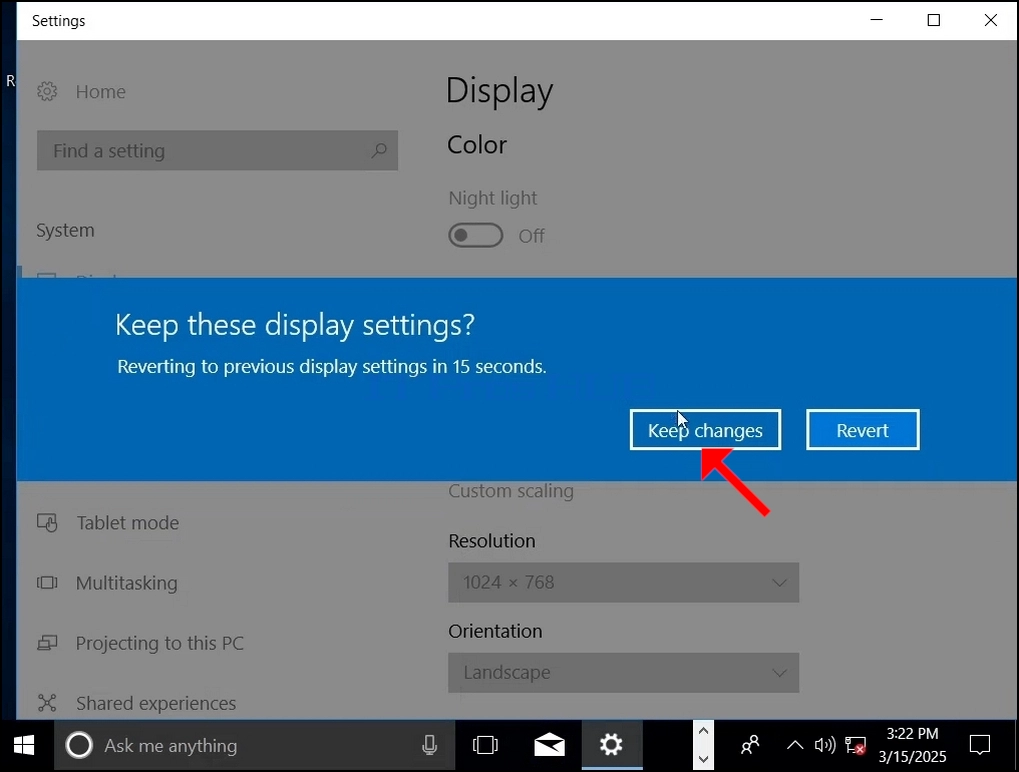Expand the Orientation Landscape dropdown
Viewport: 1019px width, 772px height.
[623, 673]
